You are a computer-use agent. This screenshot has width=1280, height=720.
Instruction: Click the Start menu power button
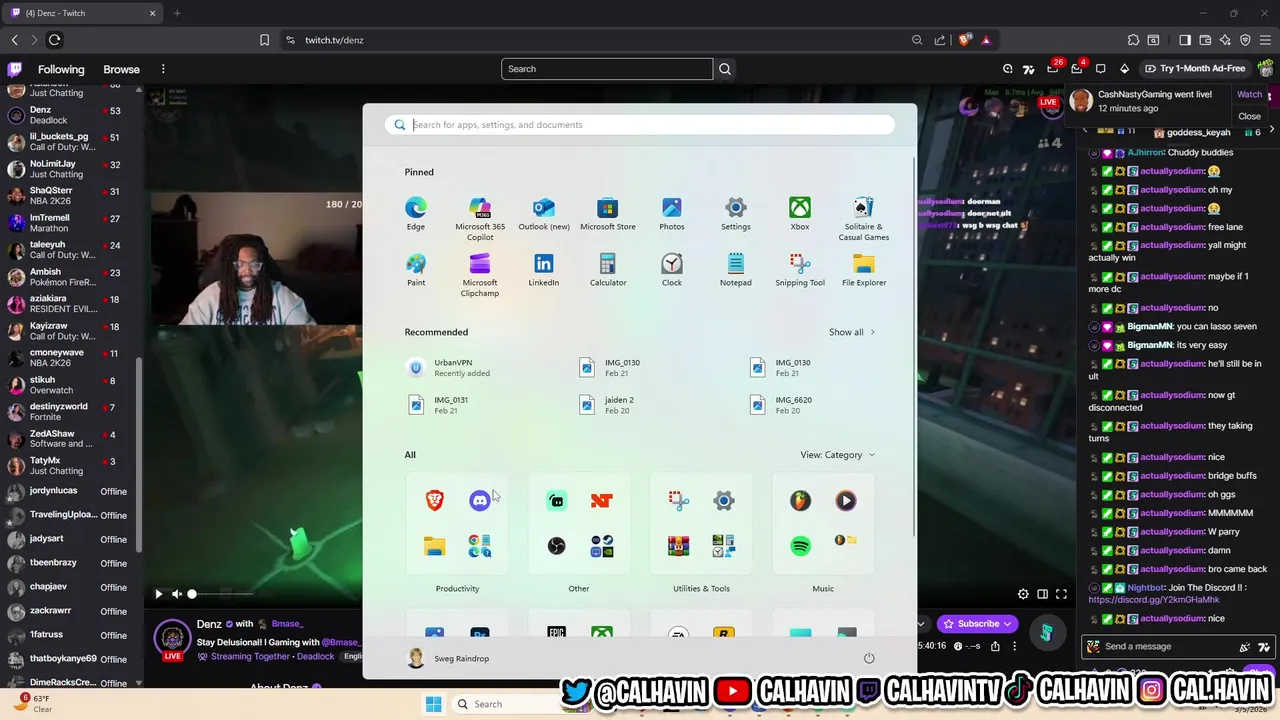tap(869, 658)
